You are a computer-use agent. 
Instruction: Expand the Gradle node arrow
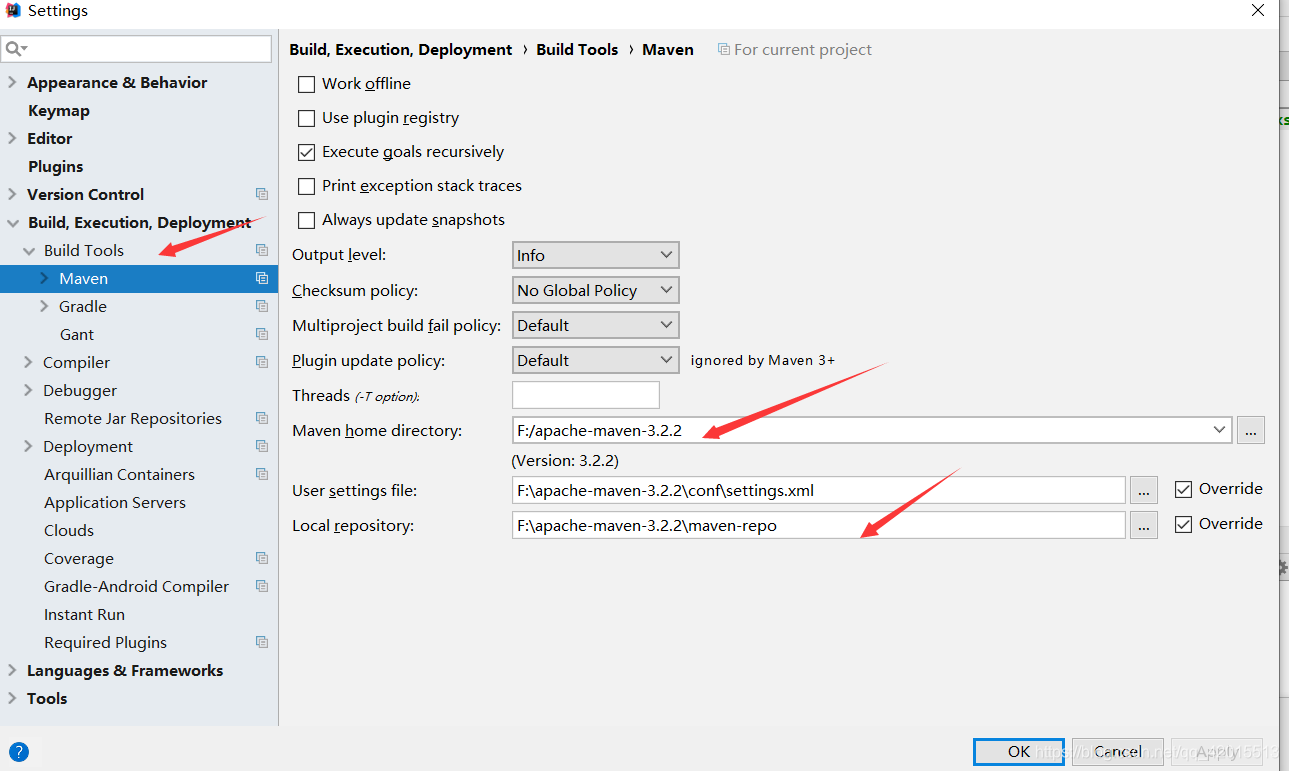point(44,306)
